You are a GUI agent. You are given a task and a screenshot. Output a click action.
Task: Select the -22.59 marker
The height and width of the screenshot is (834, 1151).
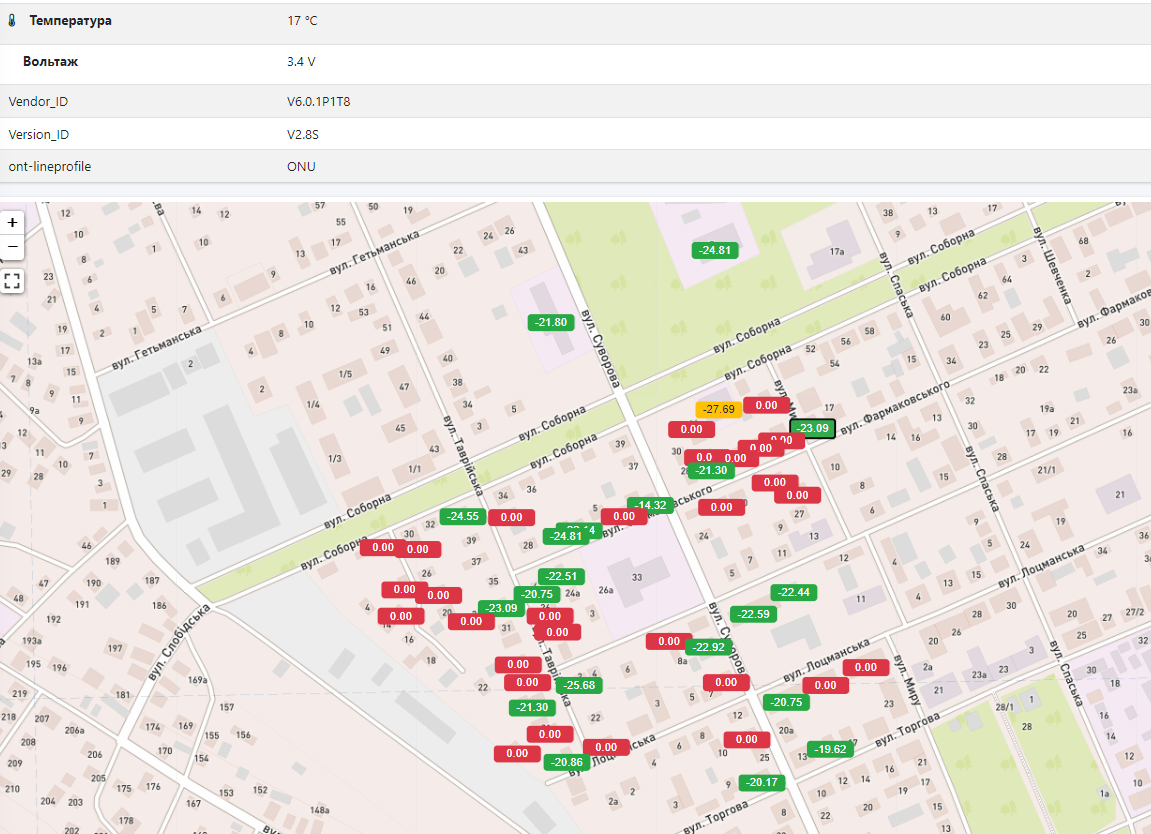click(753, 613)
